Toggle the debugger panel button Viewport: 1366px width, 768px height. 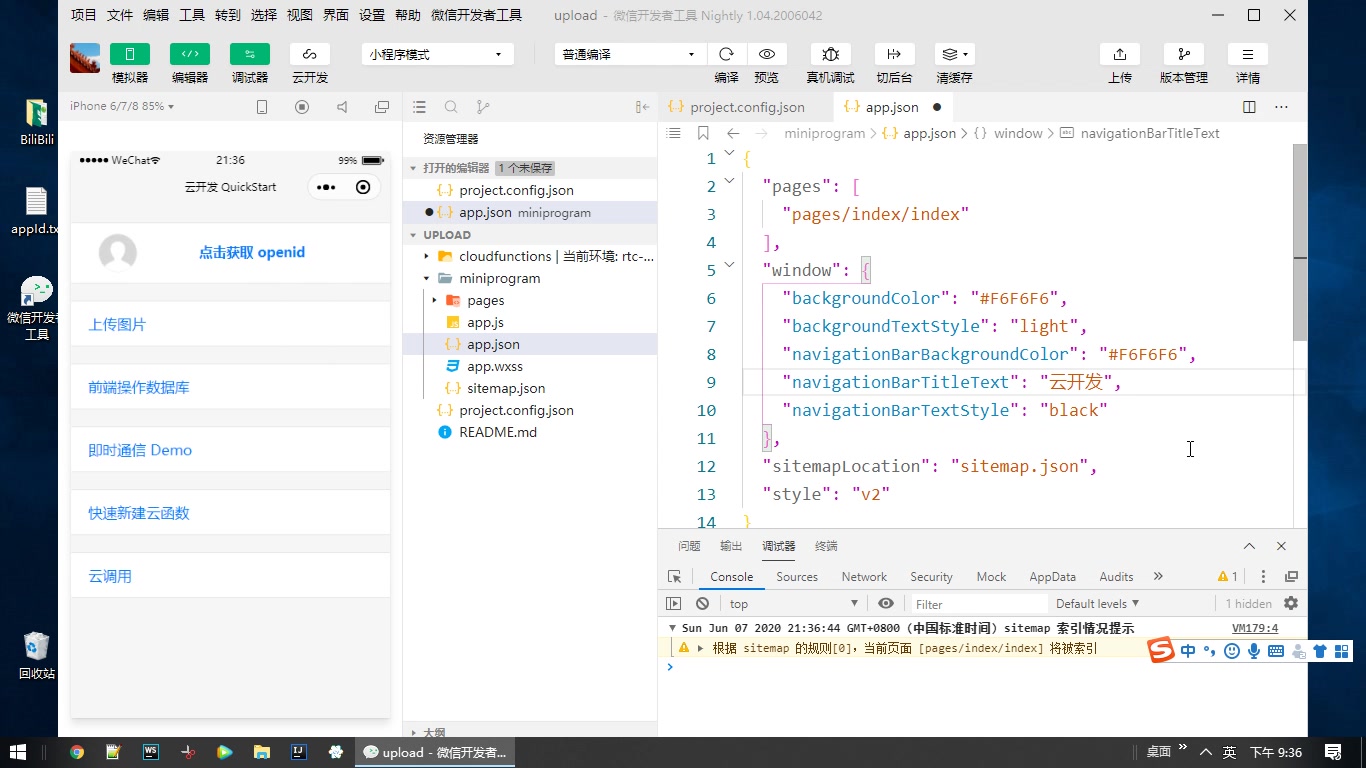[x=250, y=54]
